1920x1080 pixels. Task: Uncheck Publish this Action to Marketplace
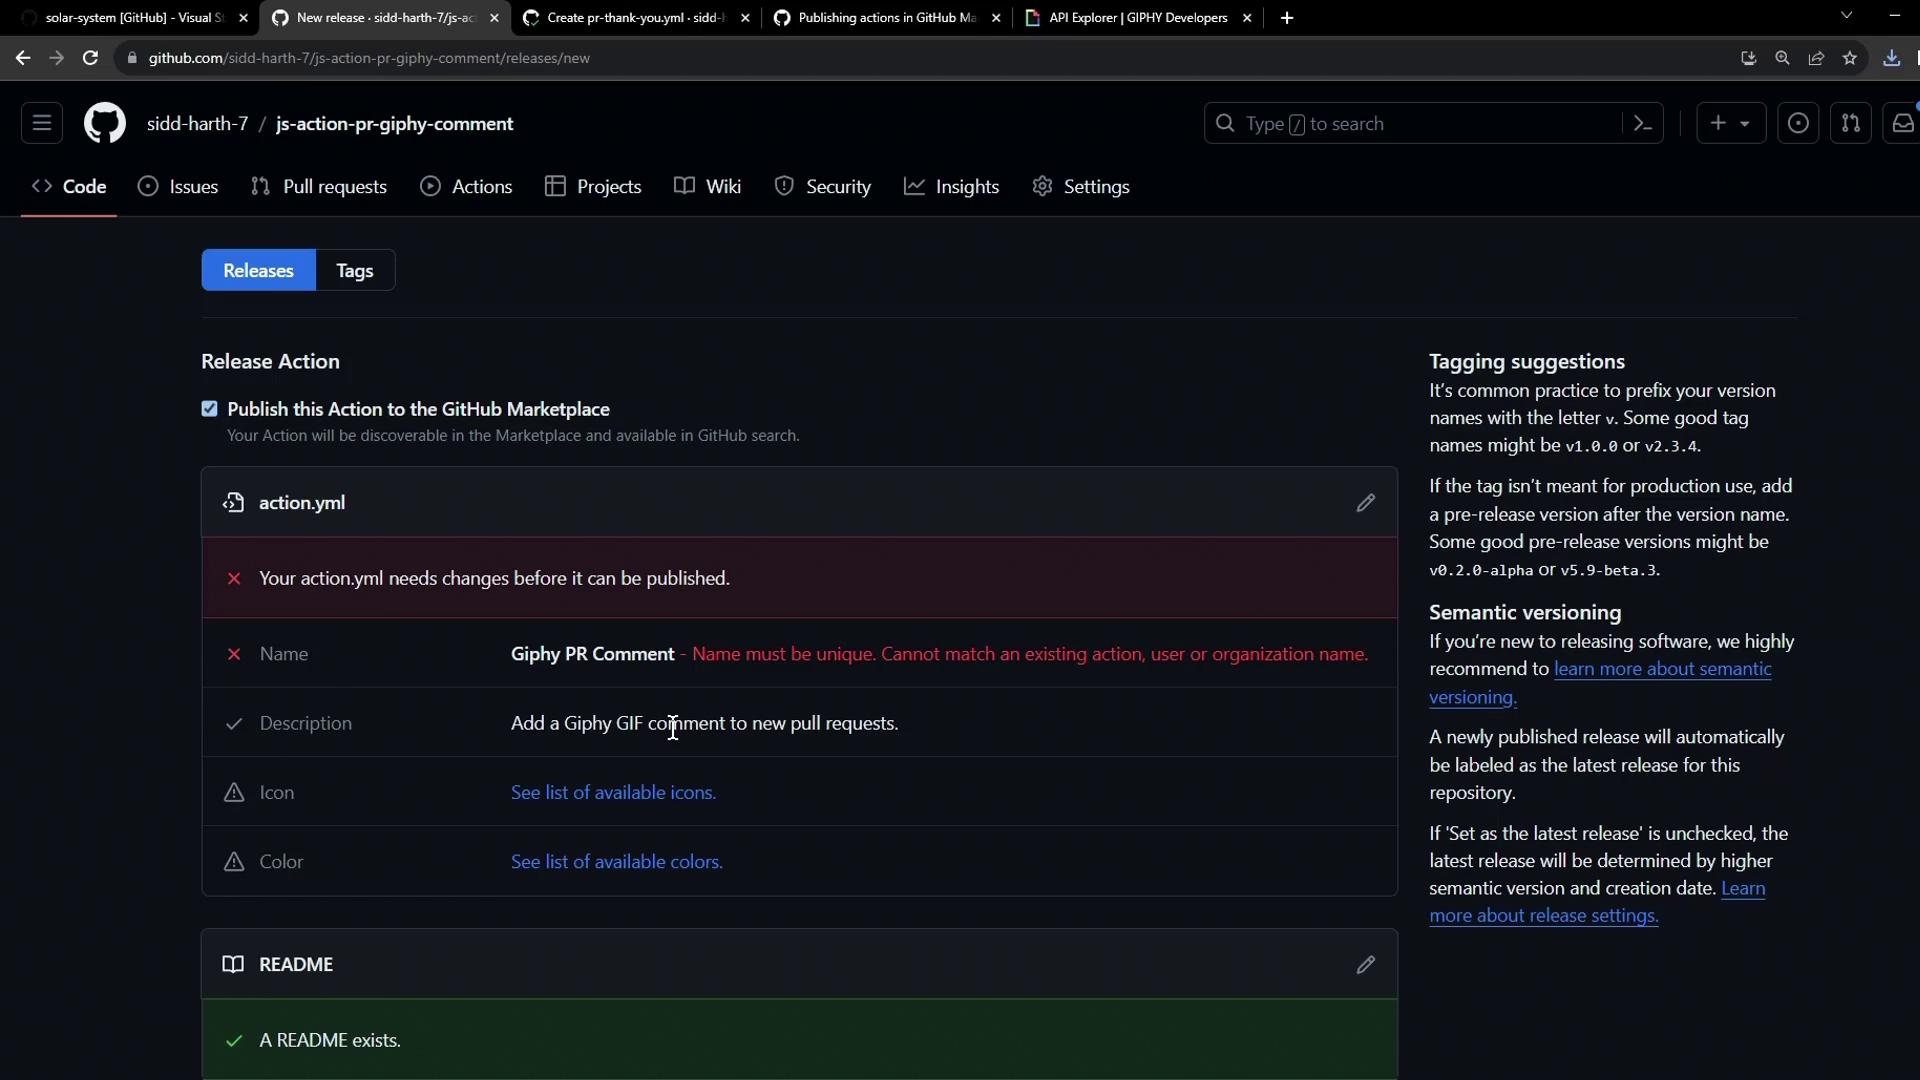point(209,409)
